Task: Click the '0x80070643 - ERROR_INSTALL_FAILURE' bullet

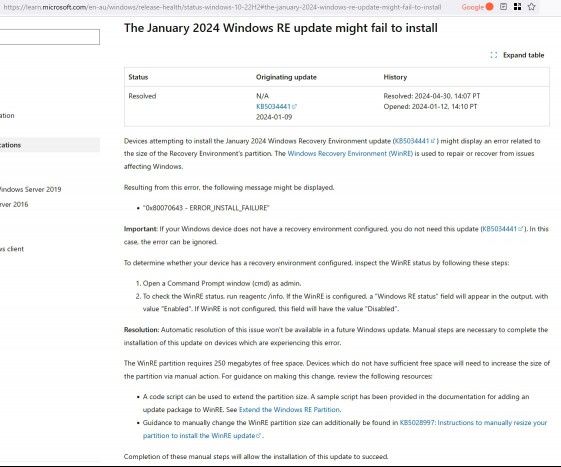Action: pos(206,208)
